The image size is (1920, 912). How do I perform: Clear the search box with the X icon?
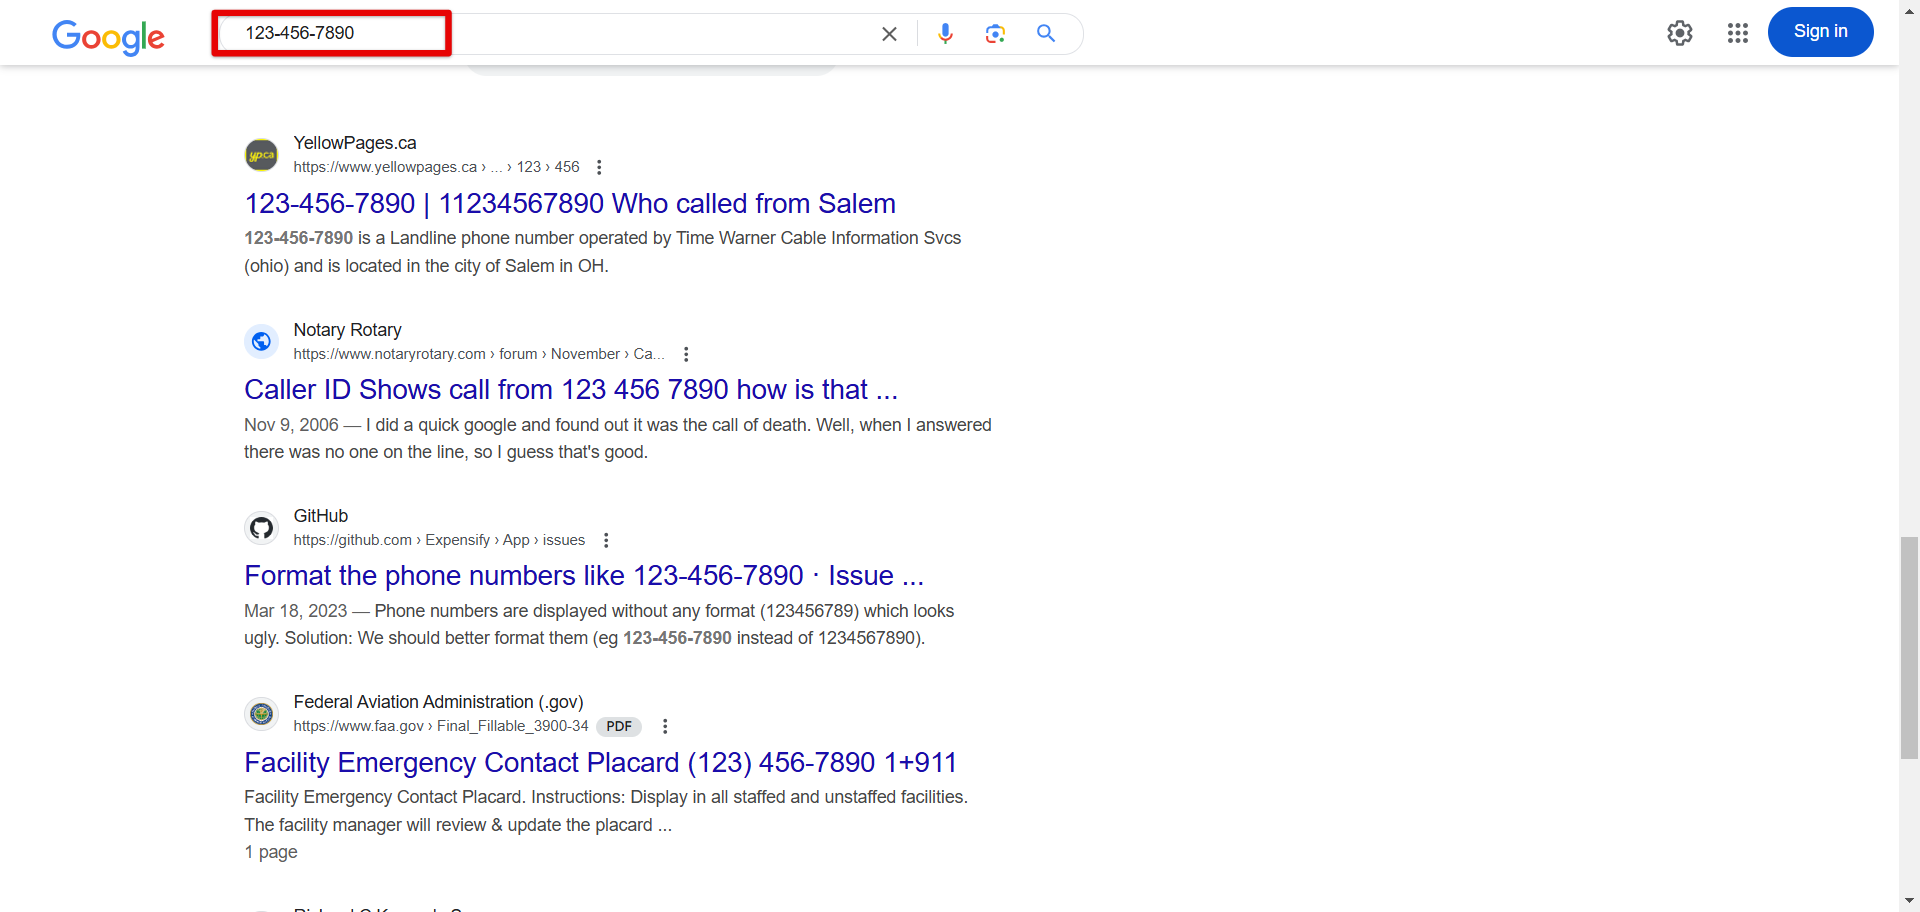pos(889,34)
